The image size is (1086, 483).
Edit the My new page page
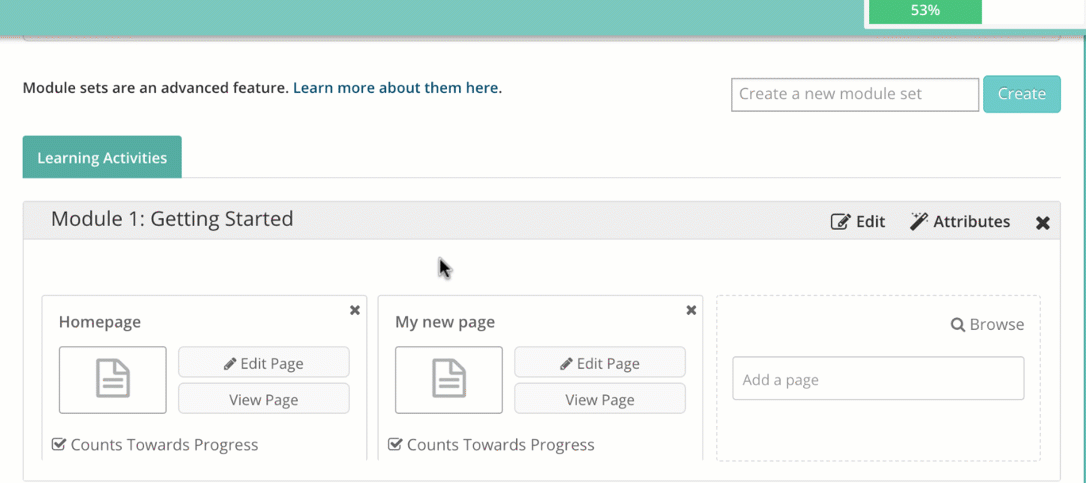(x=600, y=363)
